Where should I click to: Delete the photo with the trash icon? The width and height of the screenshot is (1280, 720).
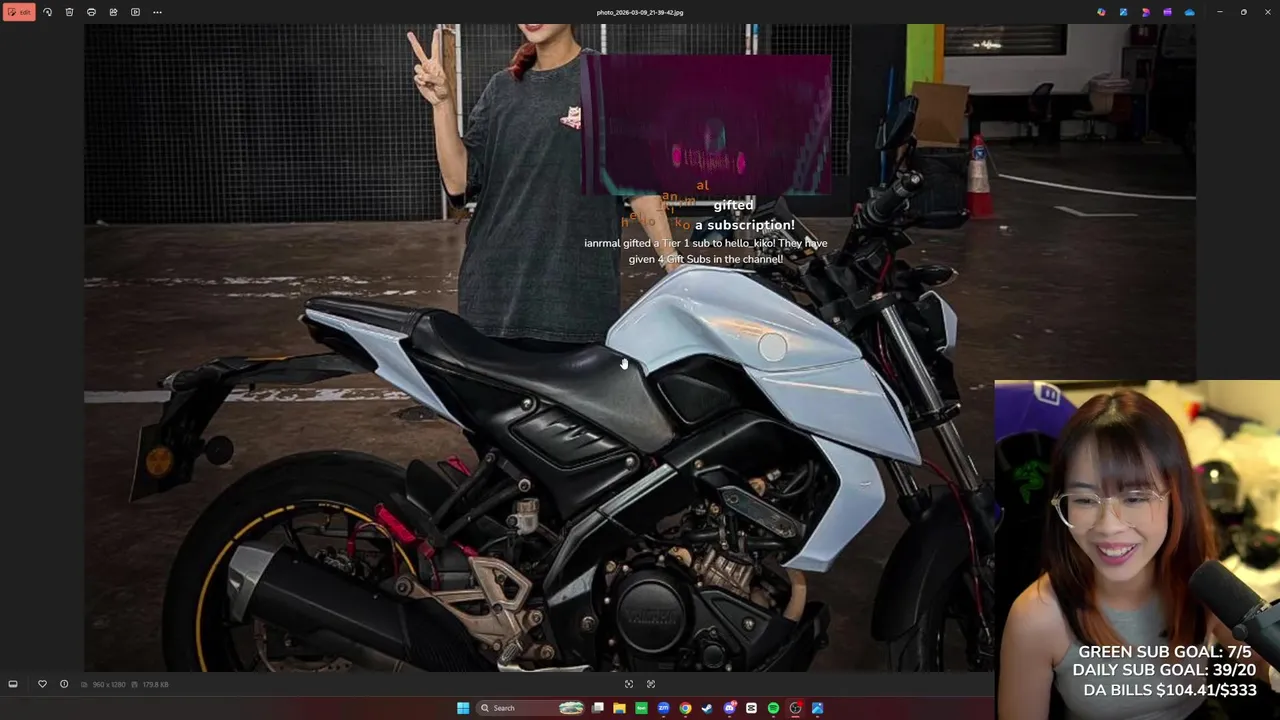click(69, 12)
